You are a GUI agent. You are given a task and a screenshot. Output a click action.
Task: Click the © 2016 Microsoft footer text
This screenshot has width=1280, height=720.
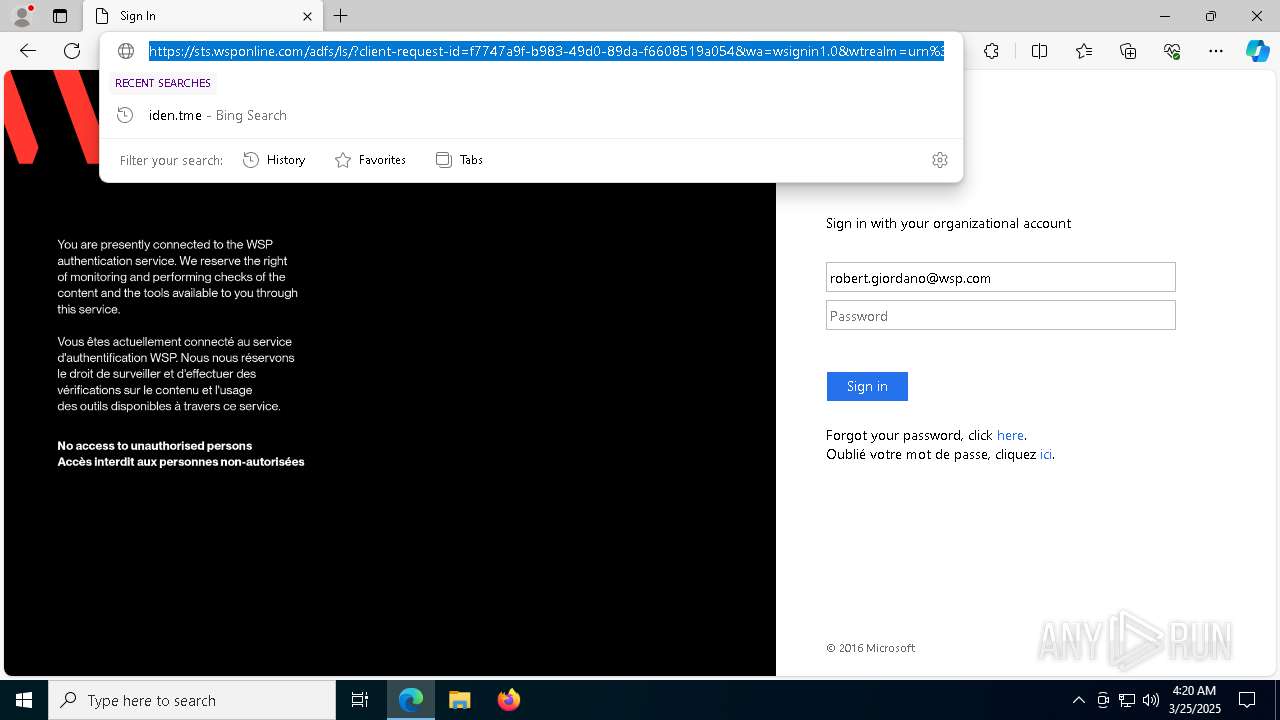[x=870, y=648]
